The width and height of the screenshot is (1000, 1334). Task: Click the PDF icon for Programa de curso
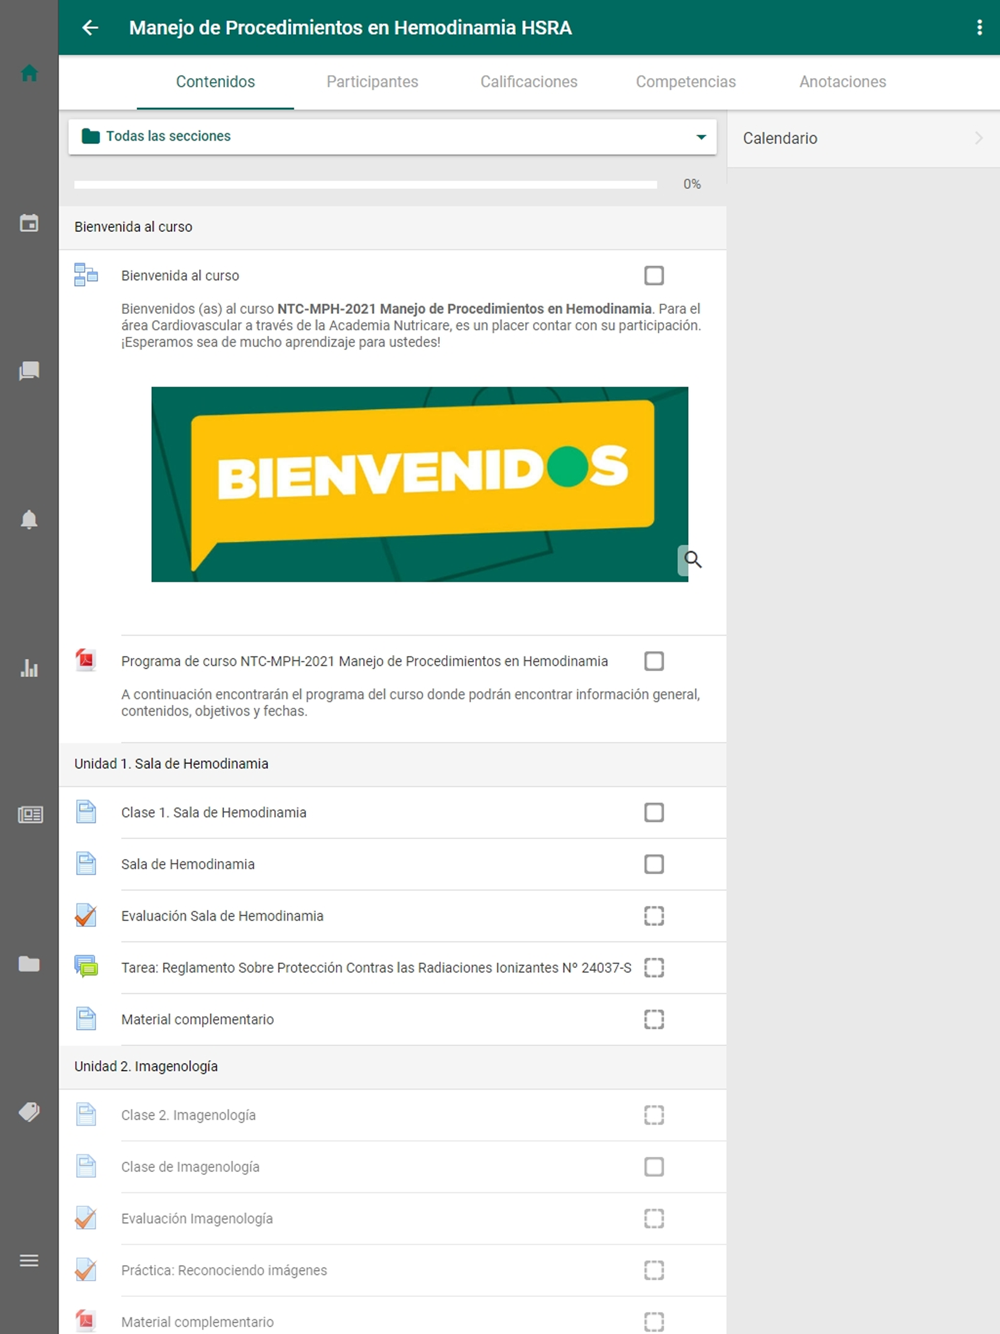(86, 660)
